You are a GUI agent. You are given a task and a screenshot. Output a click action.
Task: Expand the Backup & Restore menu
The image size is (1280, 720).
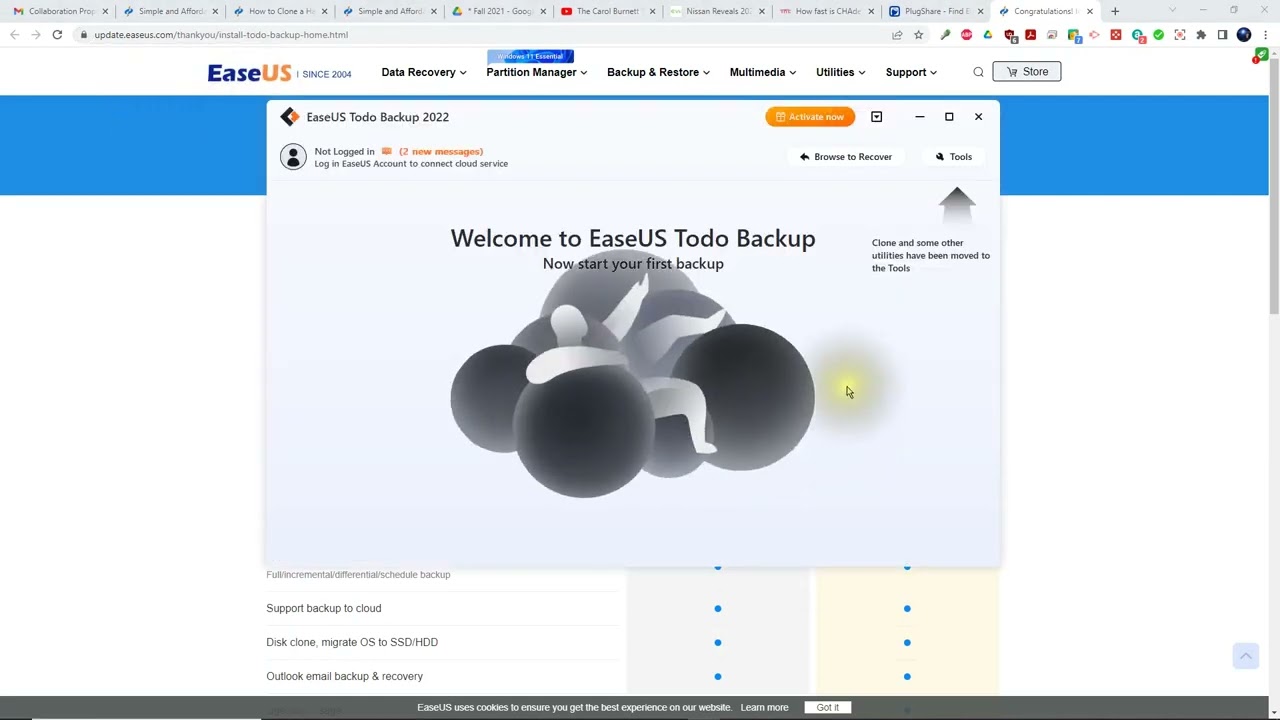658,72
